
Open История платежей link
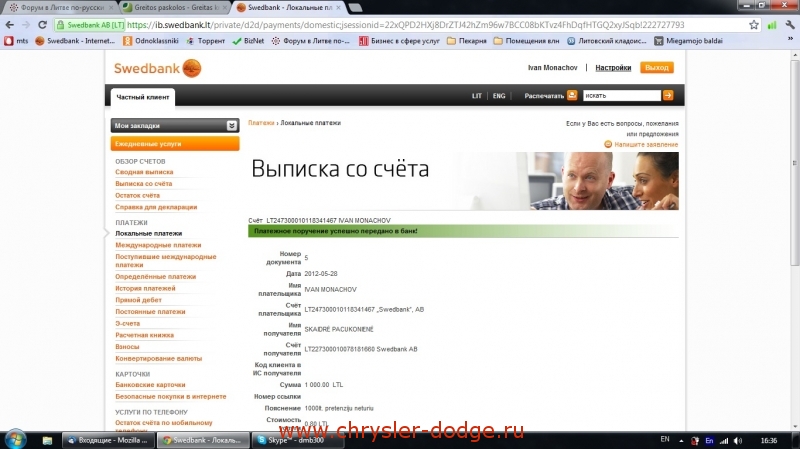[145, 288]
